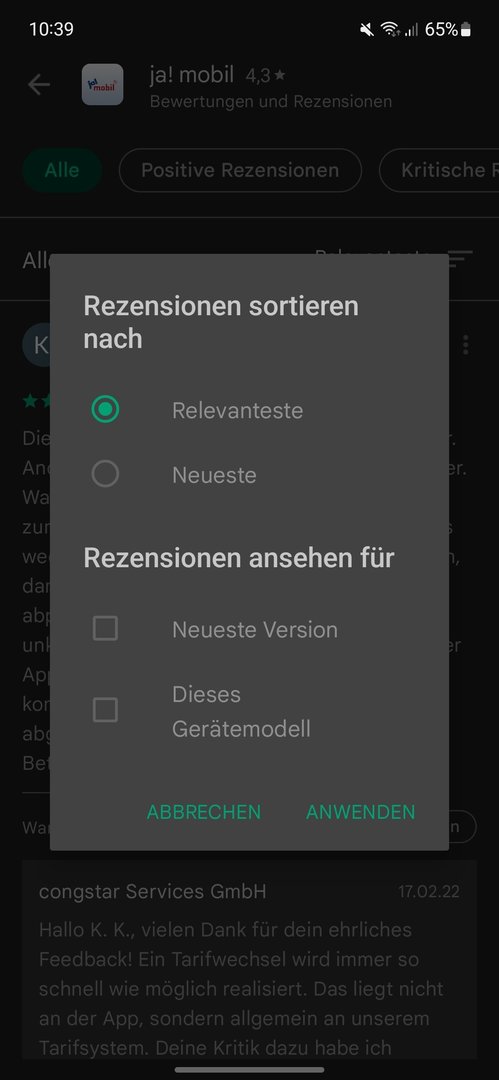Select the Positive Rezensionen filter chip

coord(240,170)
